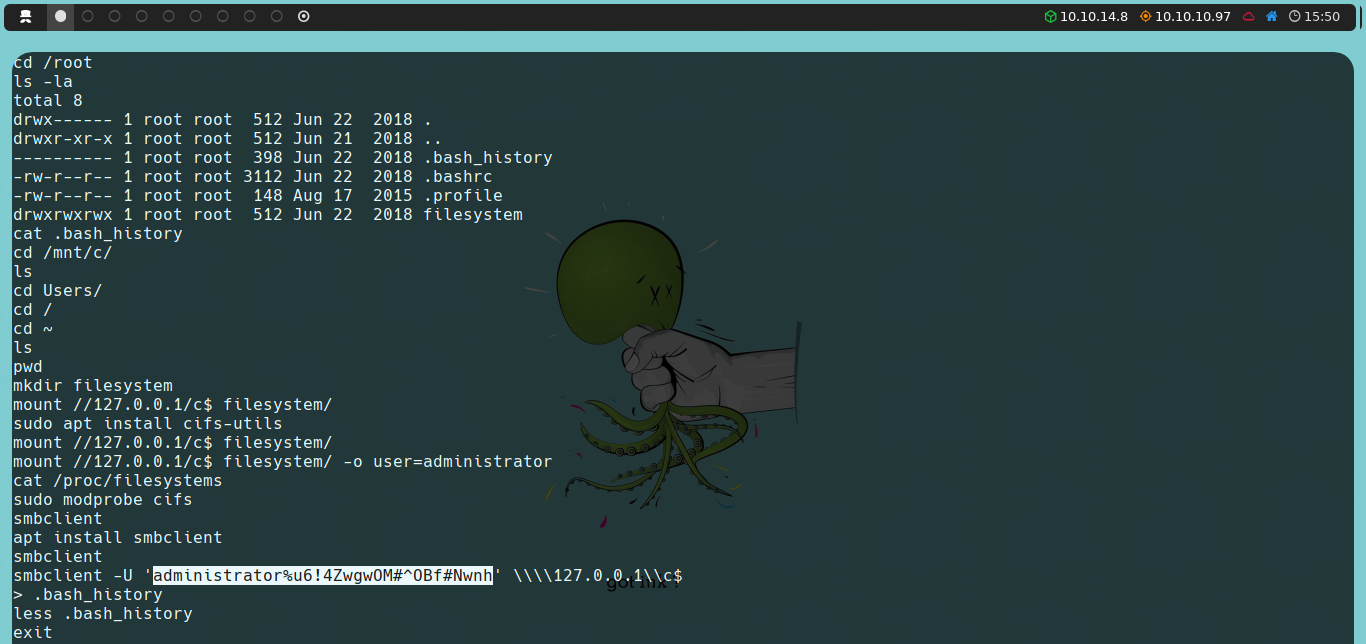The height and width of the screenshot is (644, 1366).
Task: Click the .profile file name
Action: 463,196
